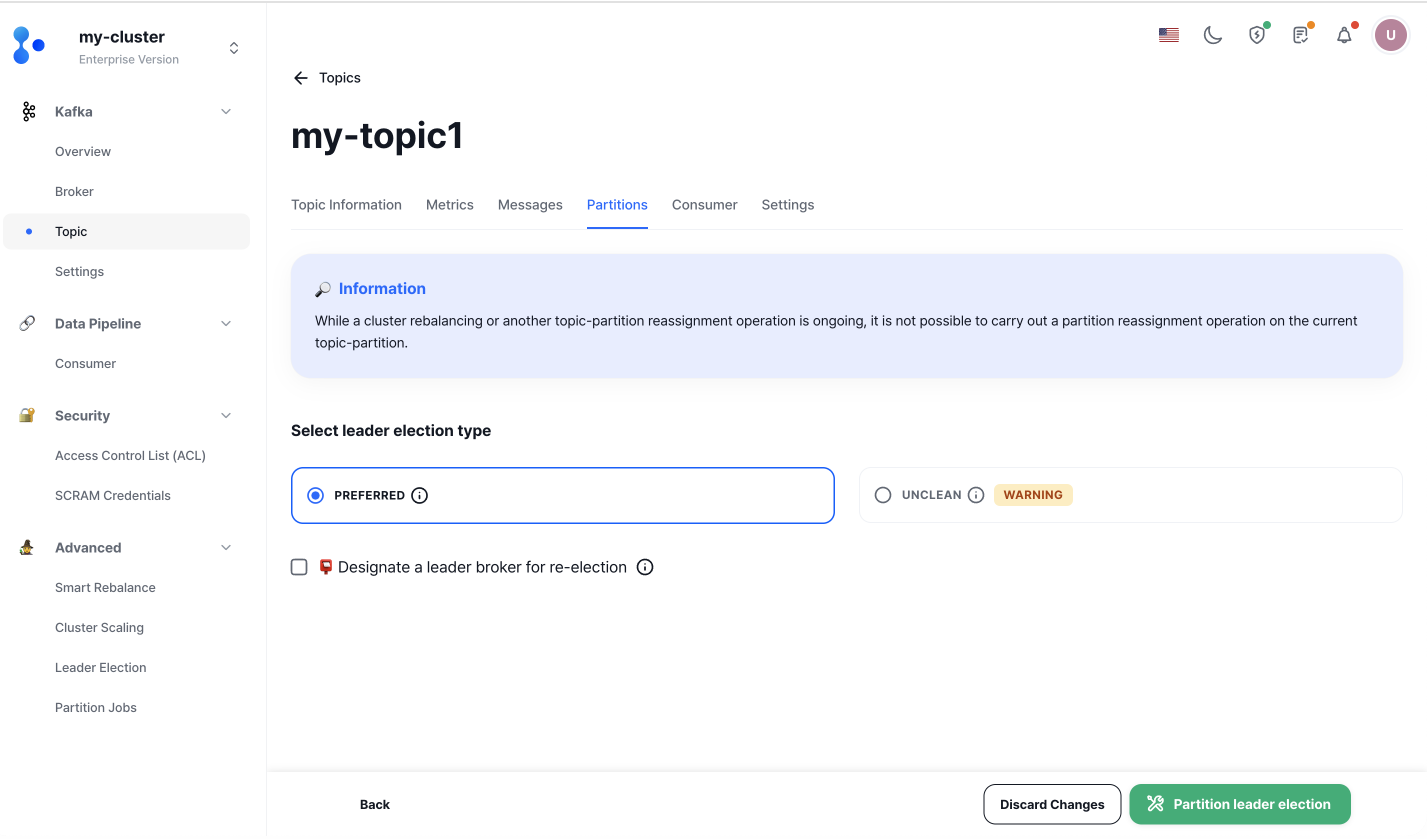Screen dimensions: 1427x839
Task: Open the task list icon in header
Action: click(1300, 35)
